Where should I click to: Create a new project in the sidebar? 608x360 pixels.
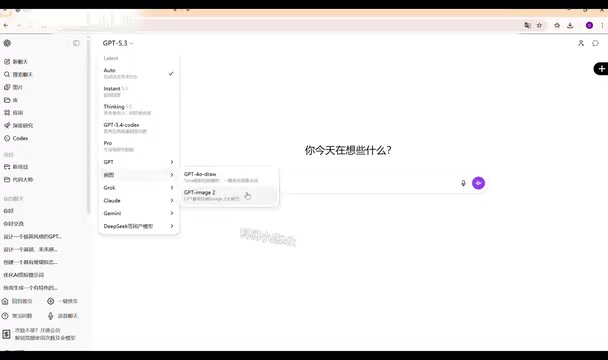(x=16, y=167)
